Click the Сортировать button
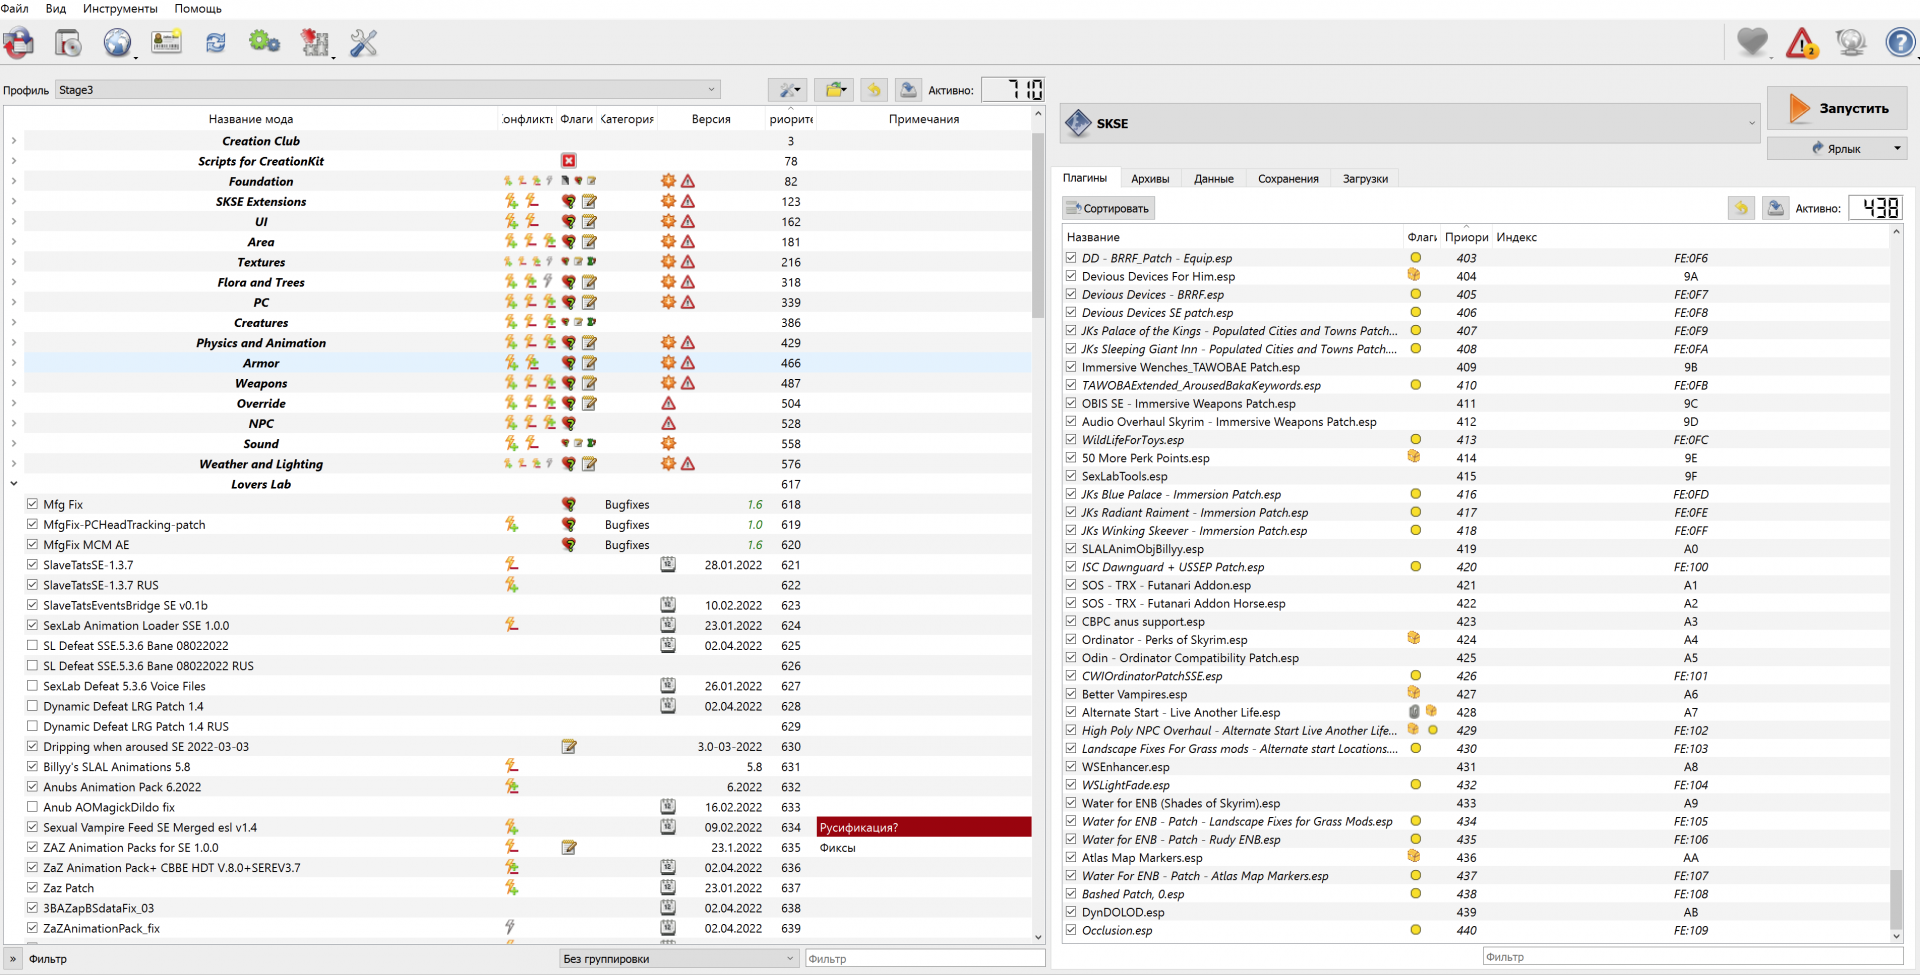Viewport: 1920px width, 975px height. click(x=1108, y=208)
